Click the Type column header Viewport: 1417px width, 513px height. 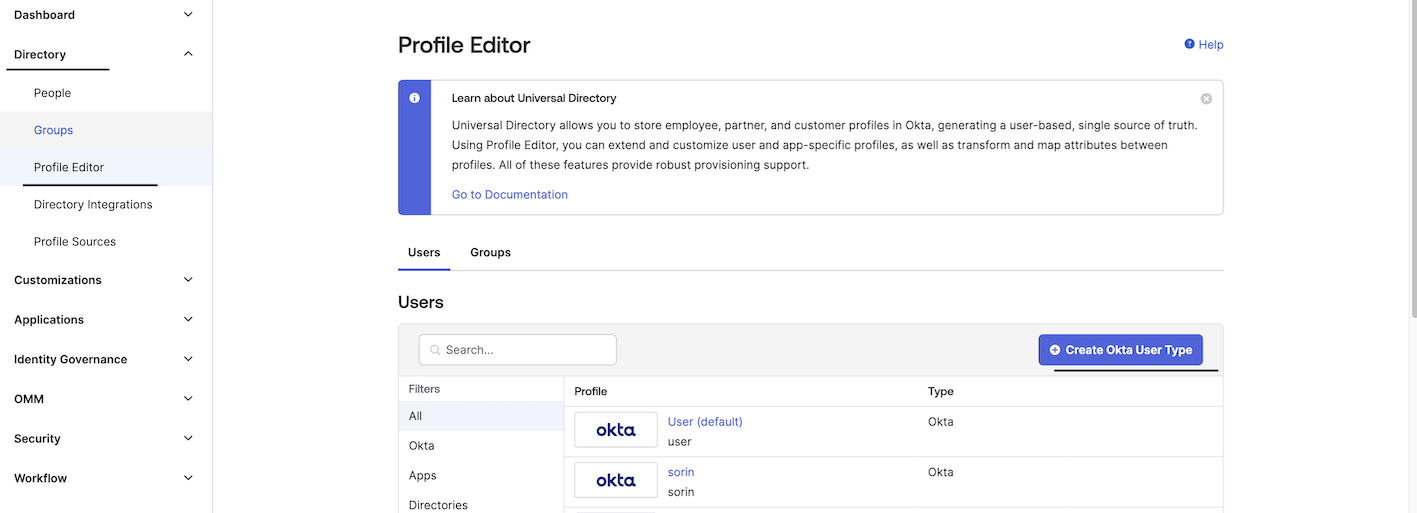point(941,391)
